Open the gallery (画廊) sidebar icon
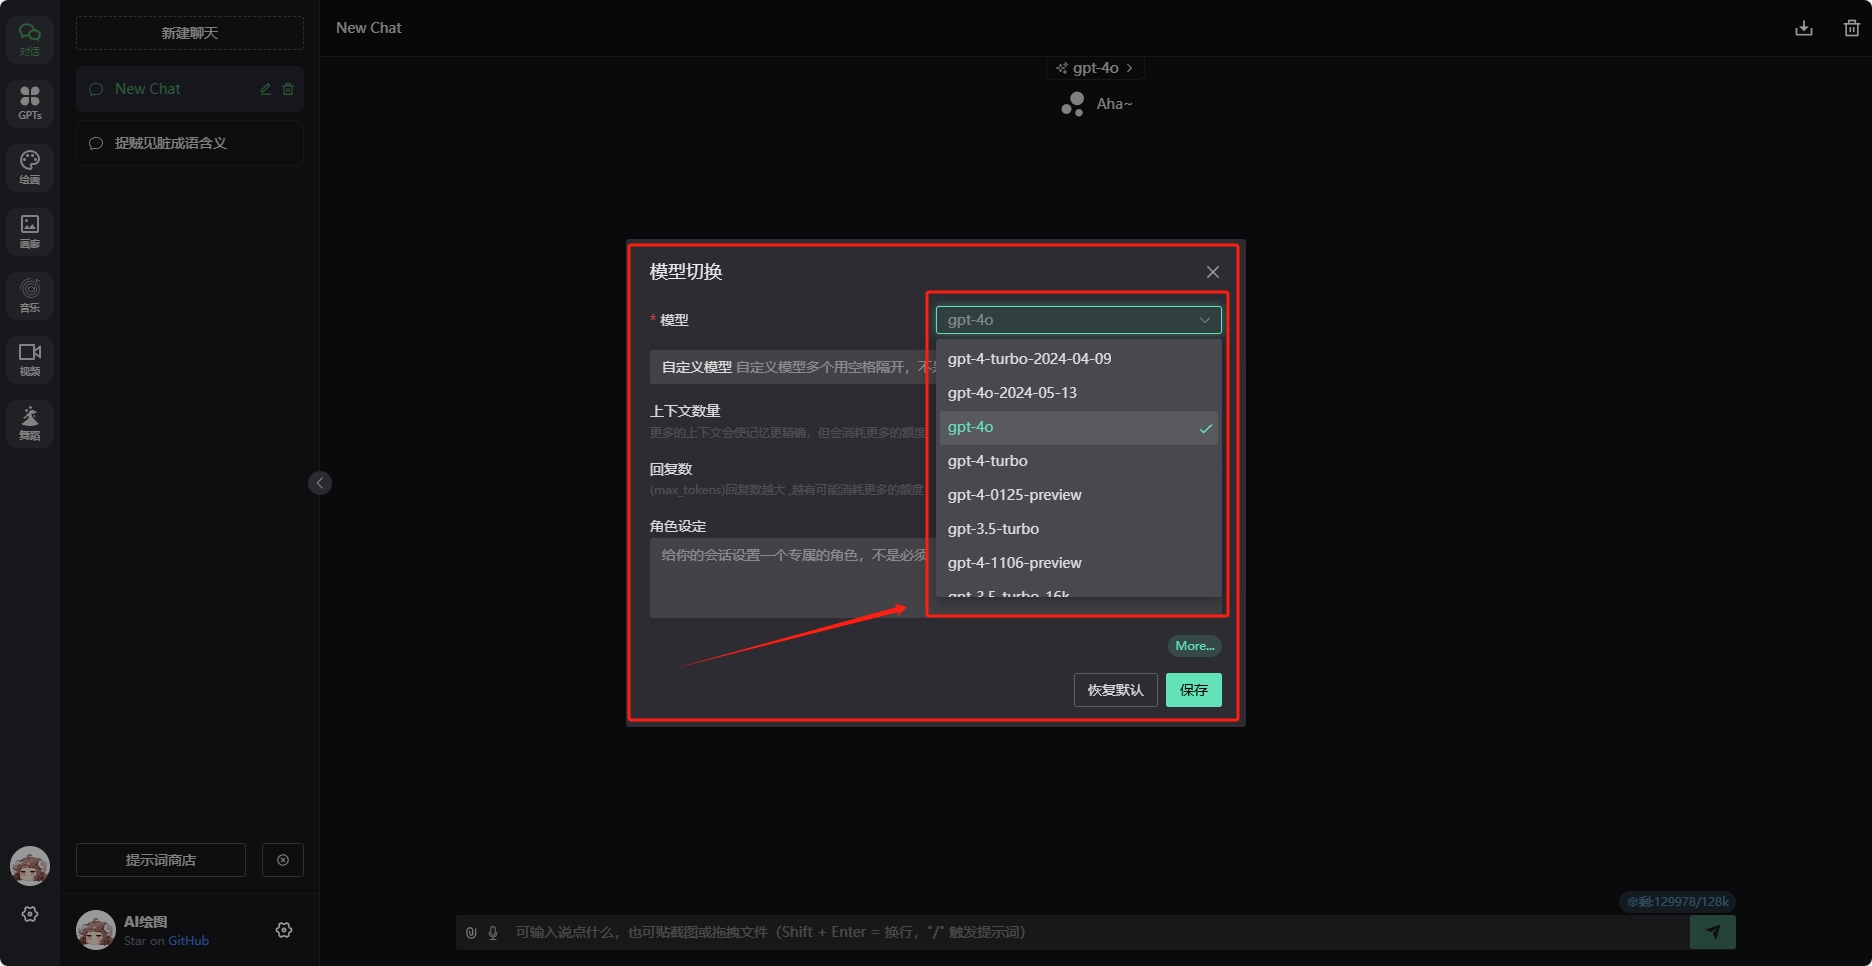1872x966 pixels. coord(30,230)
